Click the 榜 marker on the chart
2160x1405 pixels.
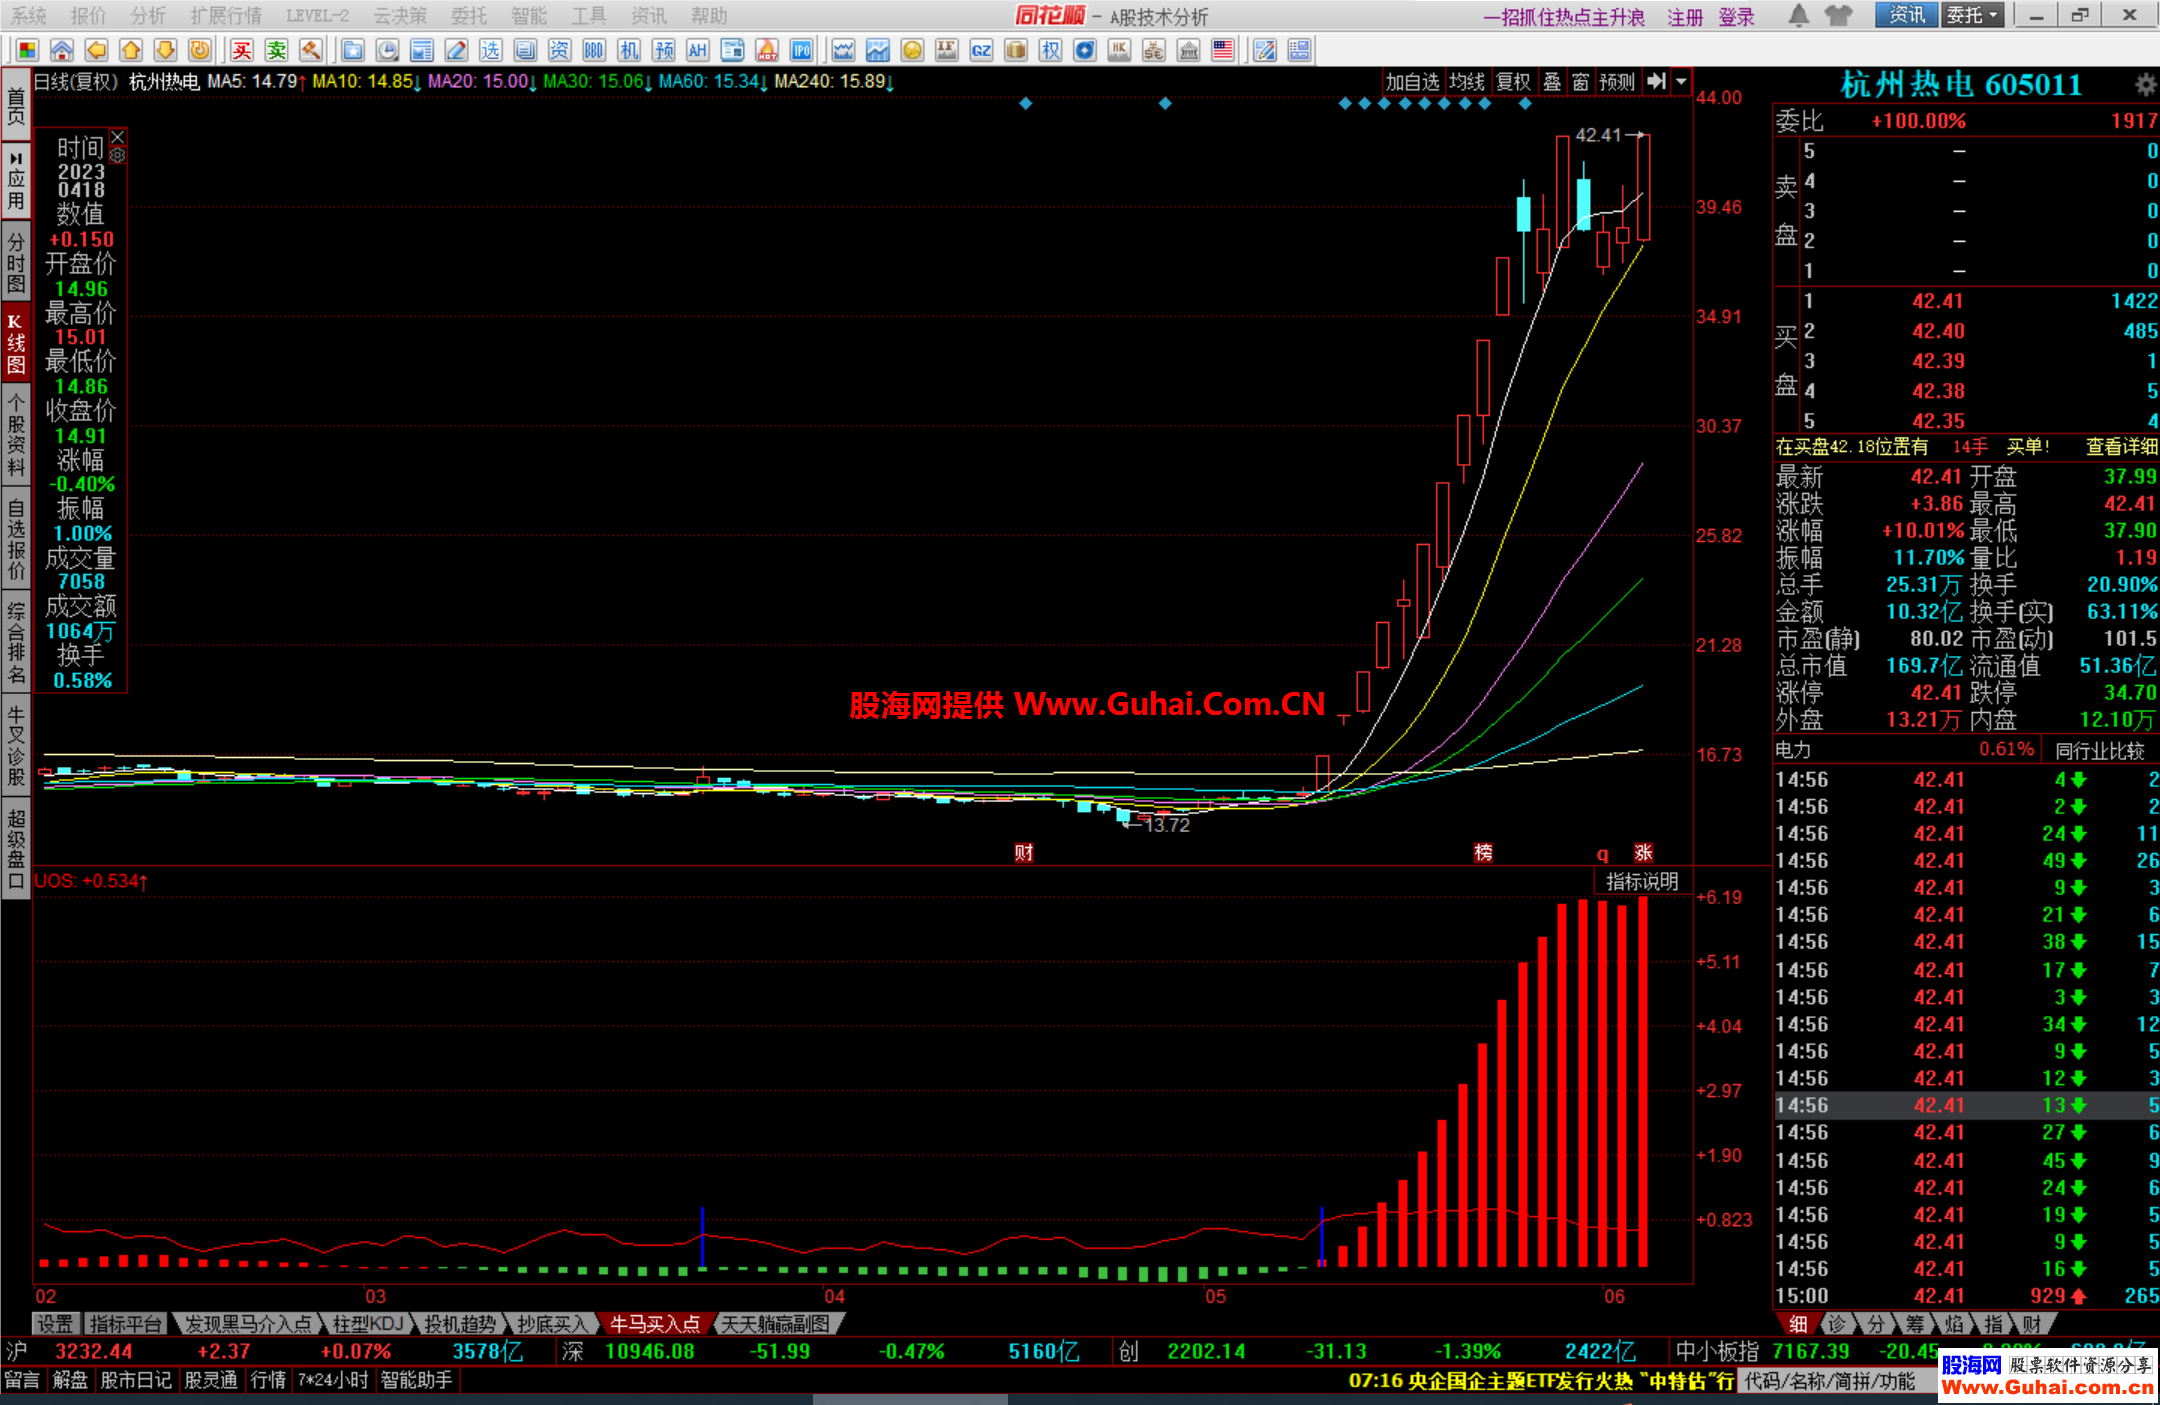pos(1483,852)
